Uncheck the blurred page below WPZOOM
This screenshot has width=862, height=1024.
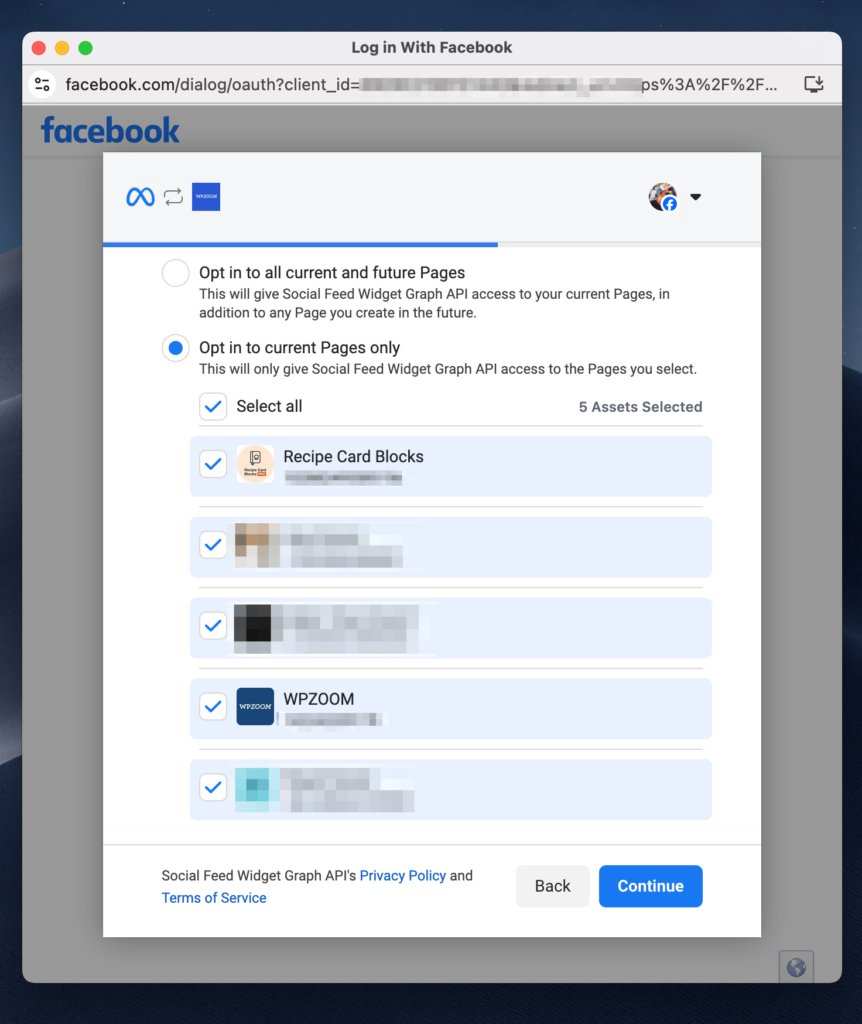(213, 787)
